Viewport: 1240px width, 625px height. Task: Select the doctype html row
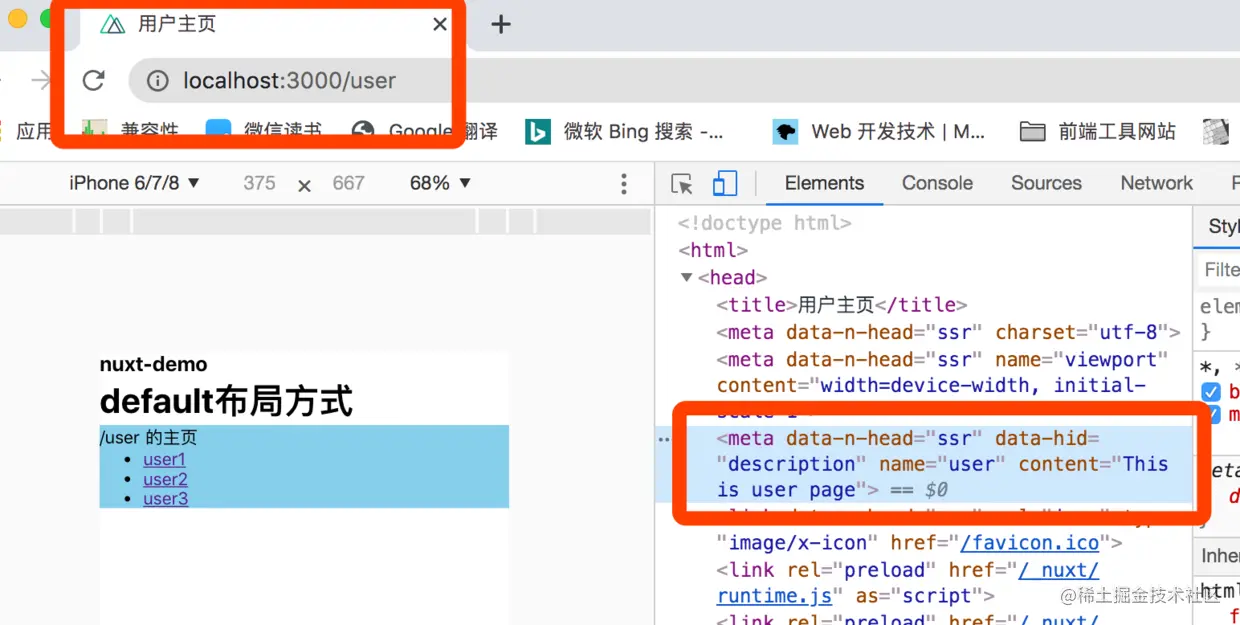coord(765,223)
